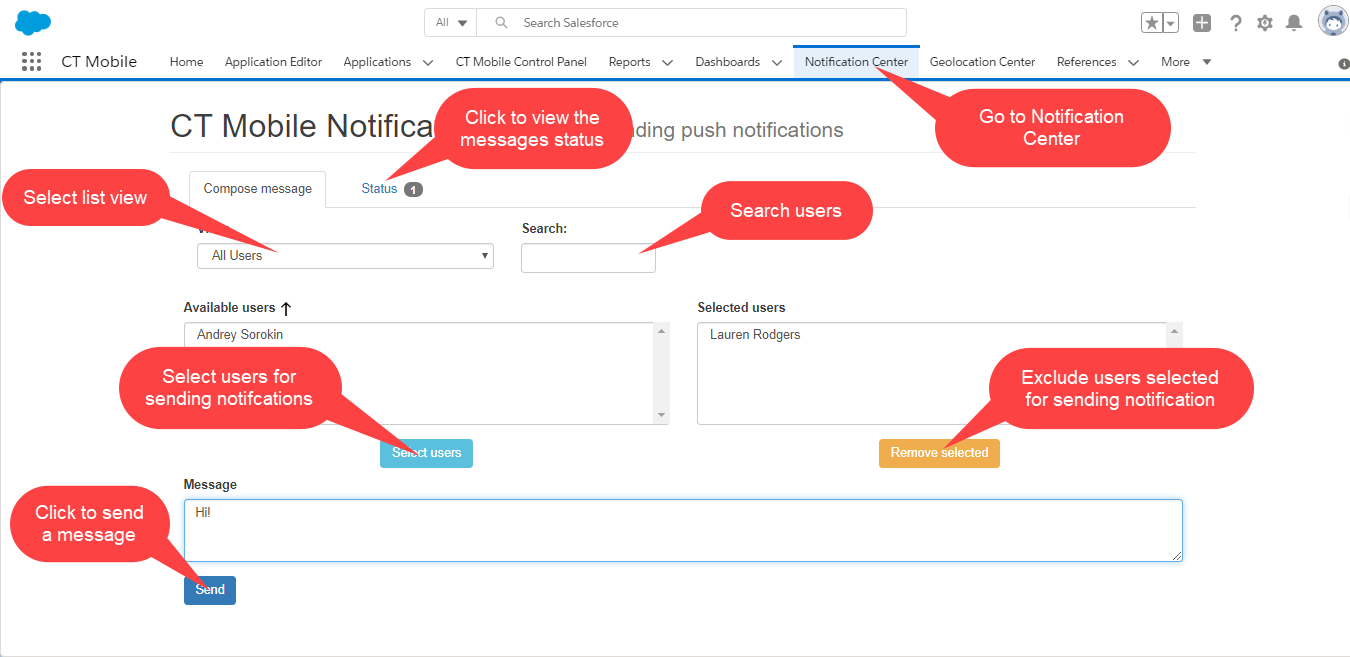Click the Message text area

click(683, 530)
